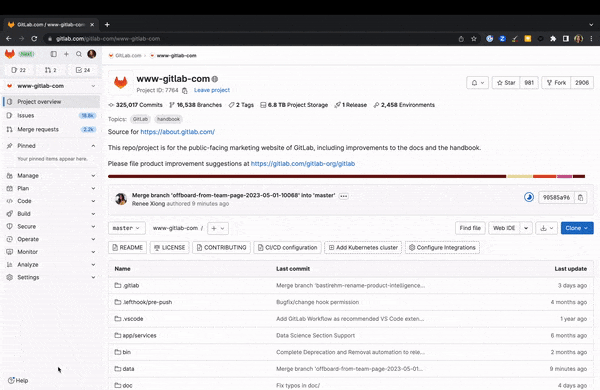This screenshot has height=390, width=600.
Task: Click the project fox avatar image
Action: click(121, 82)
